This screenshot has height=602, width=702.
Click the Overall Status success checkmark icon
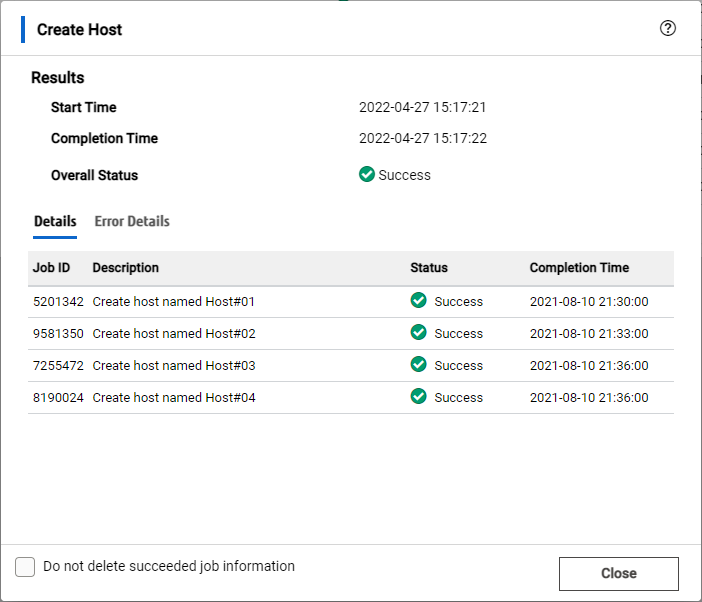tap(367, 175)
